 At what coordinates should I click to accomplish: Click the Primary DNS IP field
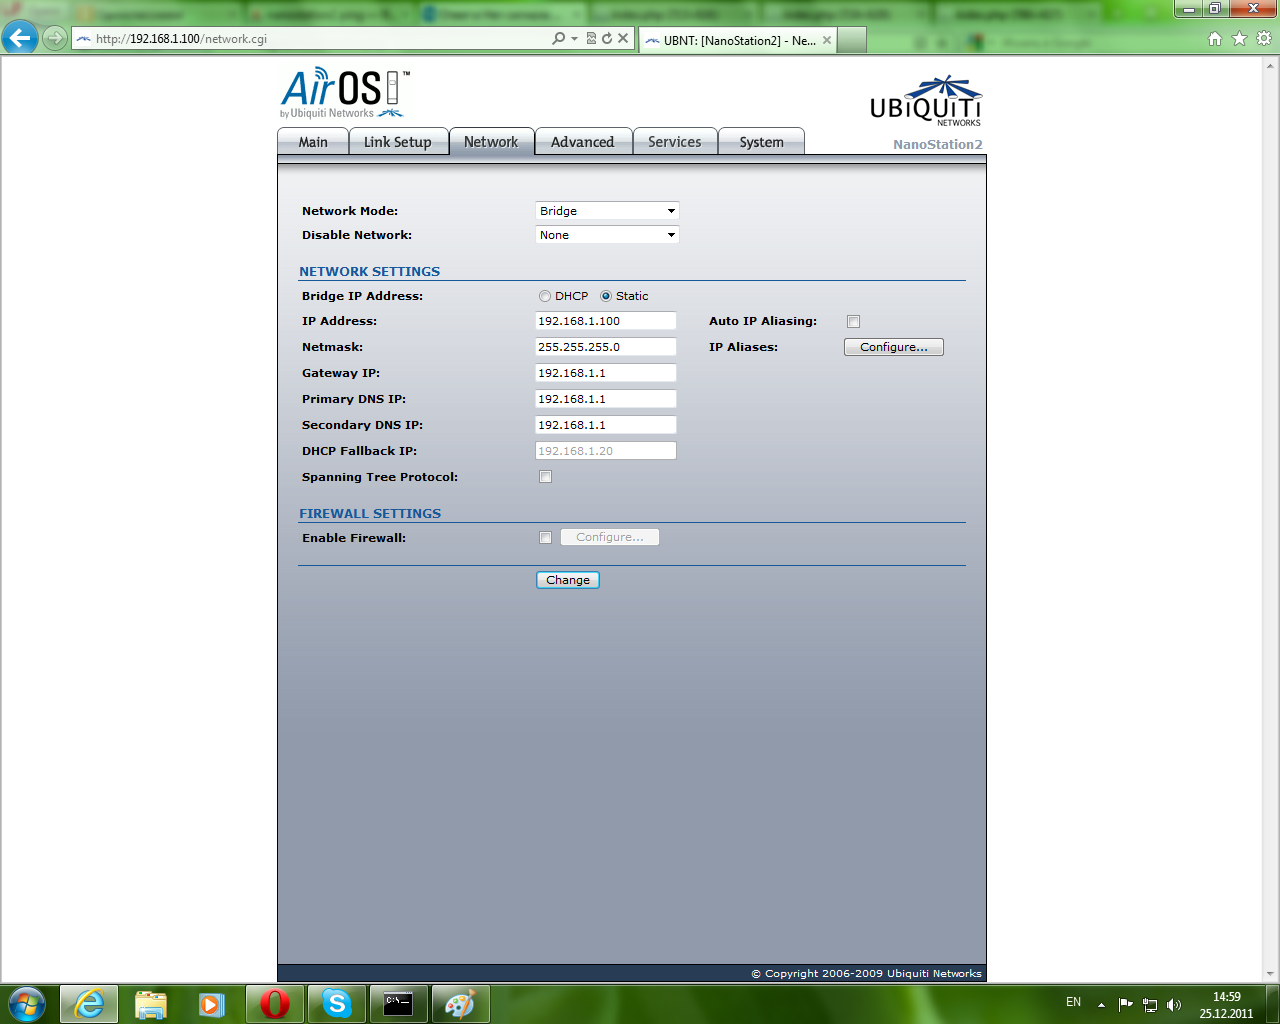click(x=606, y=399)
